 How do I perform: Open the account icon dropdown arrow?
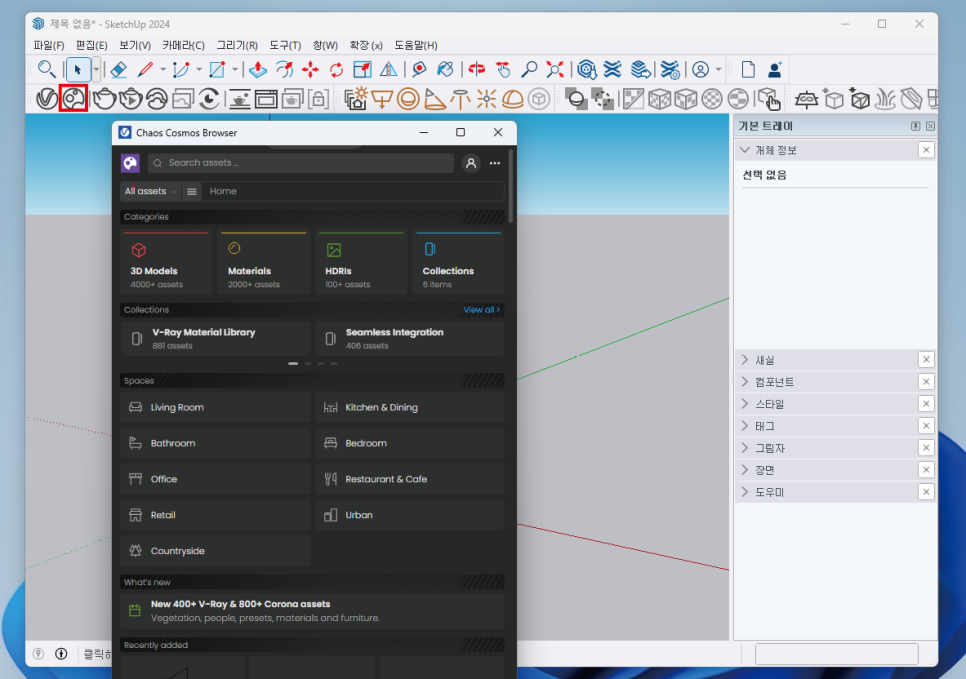[718, 70]
